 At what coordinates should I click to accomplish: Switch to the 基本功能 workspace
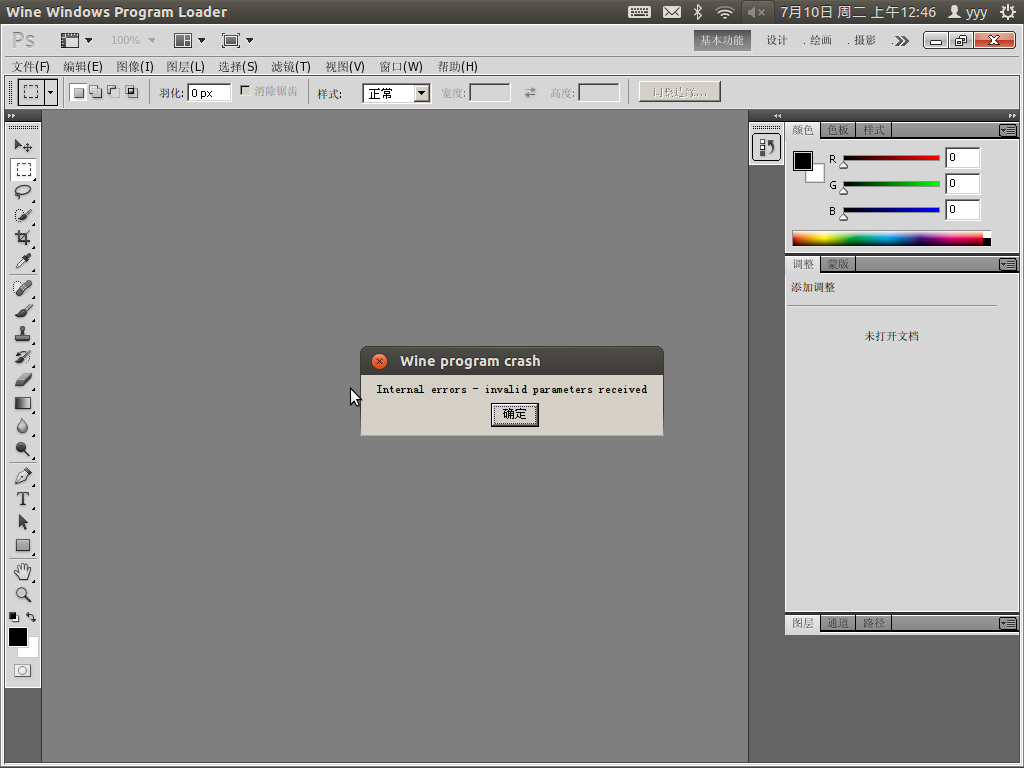tap(722, 40)
